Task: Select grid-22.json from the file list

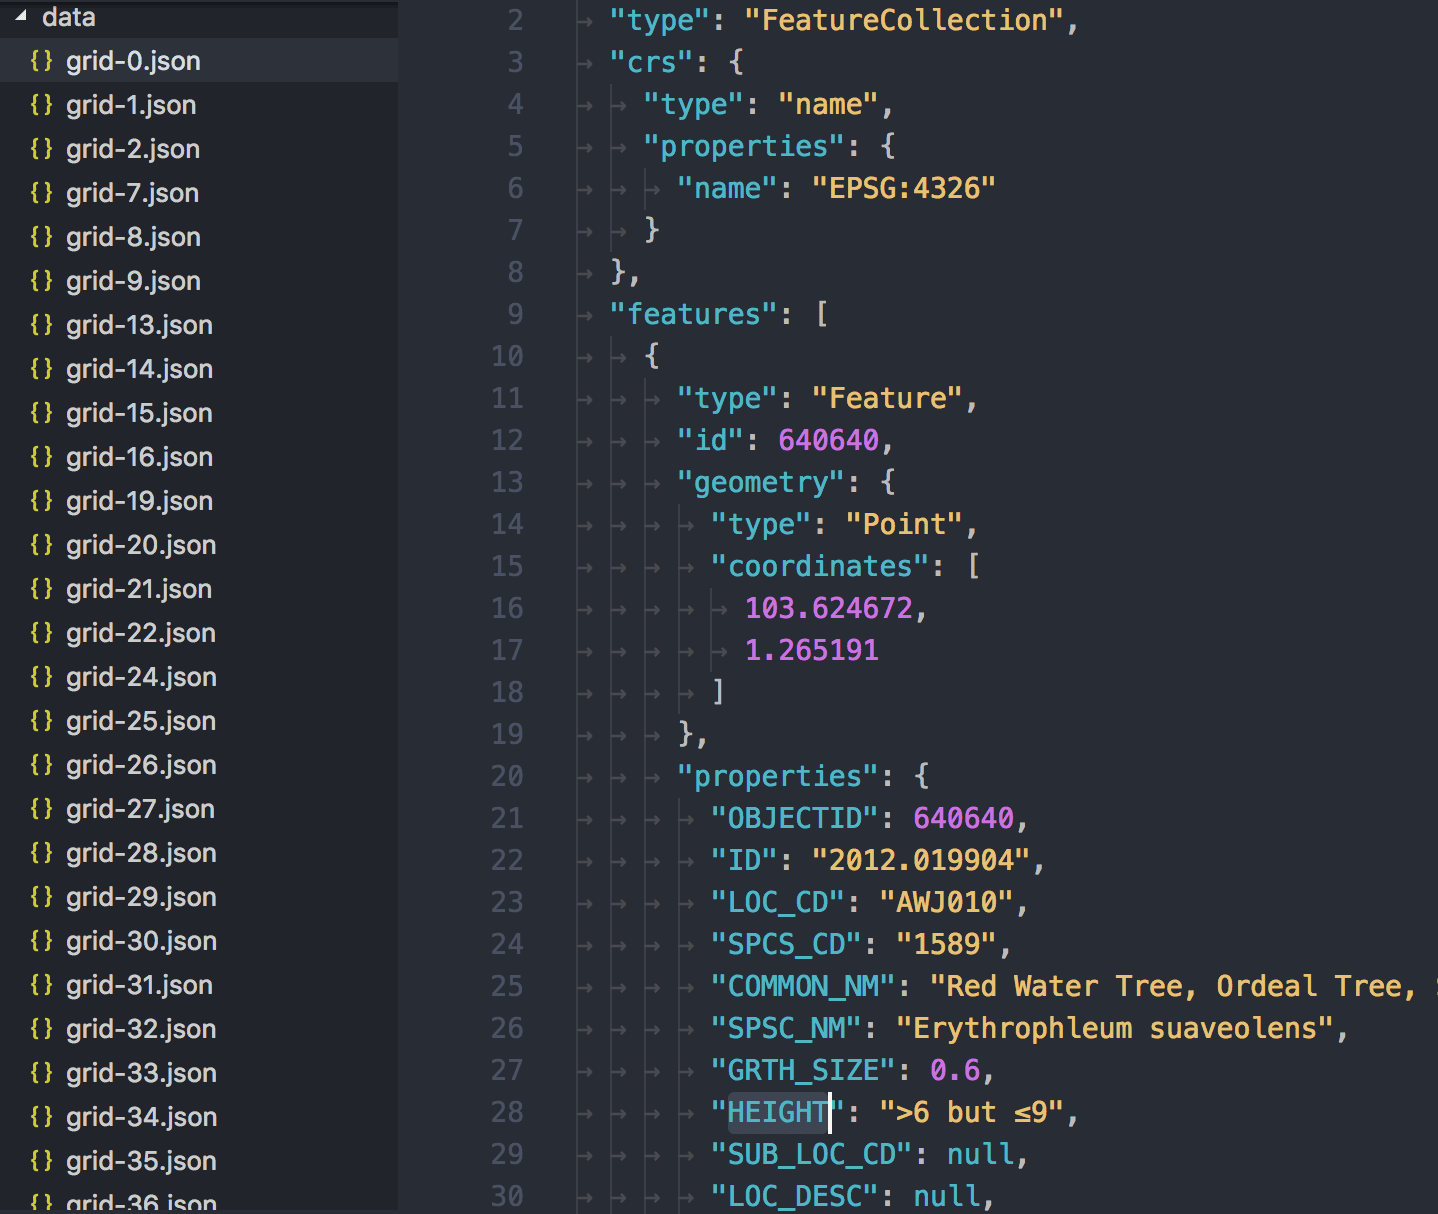Action: (141, 633)
